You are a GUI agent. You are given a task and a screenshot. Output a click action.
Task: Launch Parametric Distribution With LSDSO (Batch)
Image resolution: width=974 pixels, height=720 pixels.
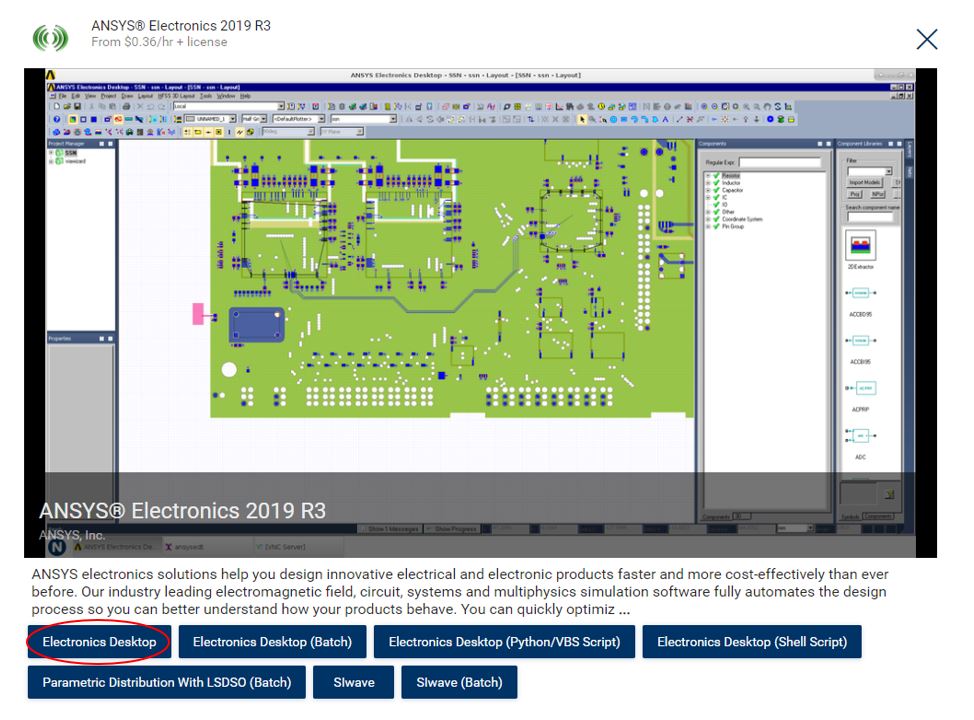(x=166, y=682)
